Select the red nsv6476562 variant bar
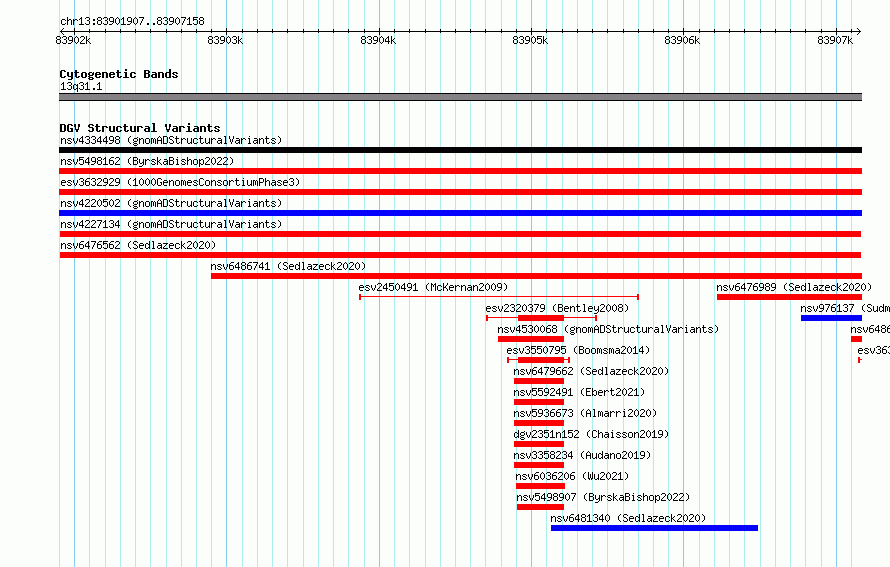The height and width of the screenshot is (567, 890). tap(460, 255)
